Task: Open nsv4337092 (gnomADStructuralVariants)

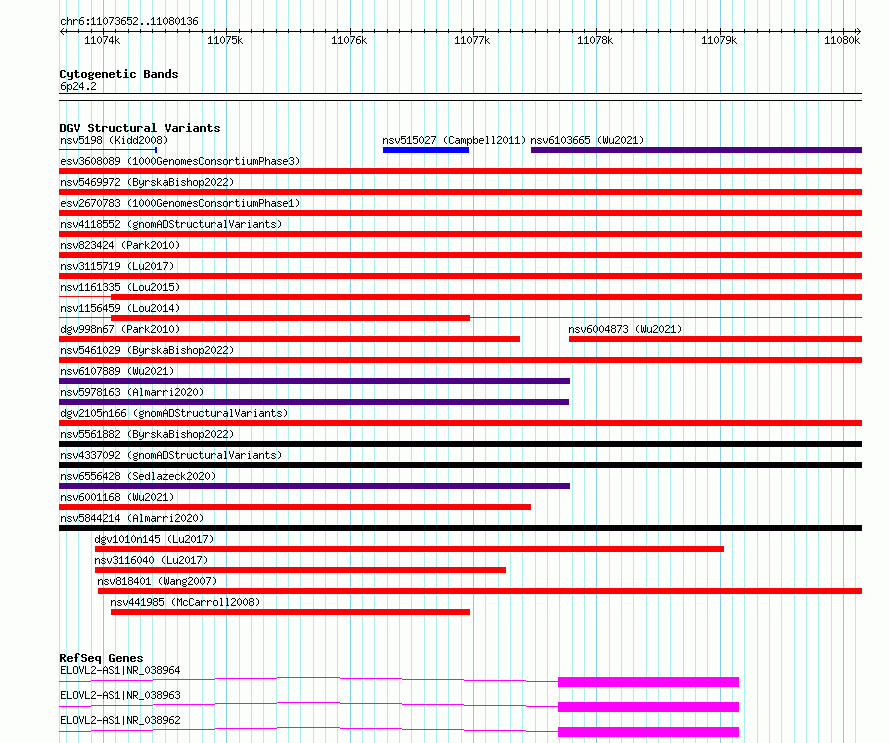Action: (x=171, y=455)
